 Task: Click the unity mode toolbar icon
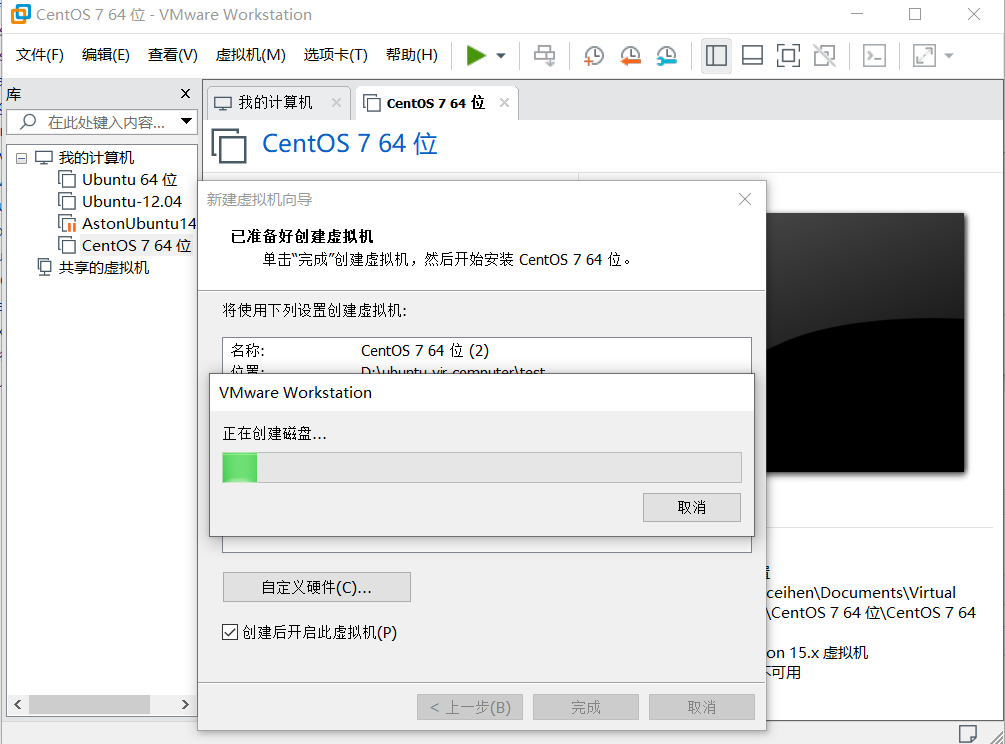point(824,56)
